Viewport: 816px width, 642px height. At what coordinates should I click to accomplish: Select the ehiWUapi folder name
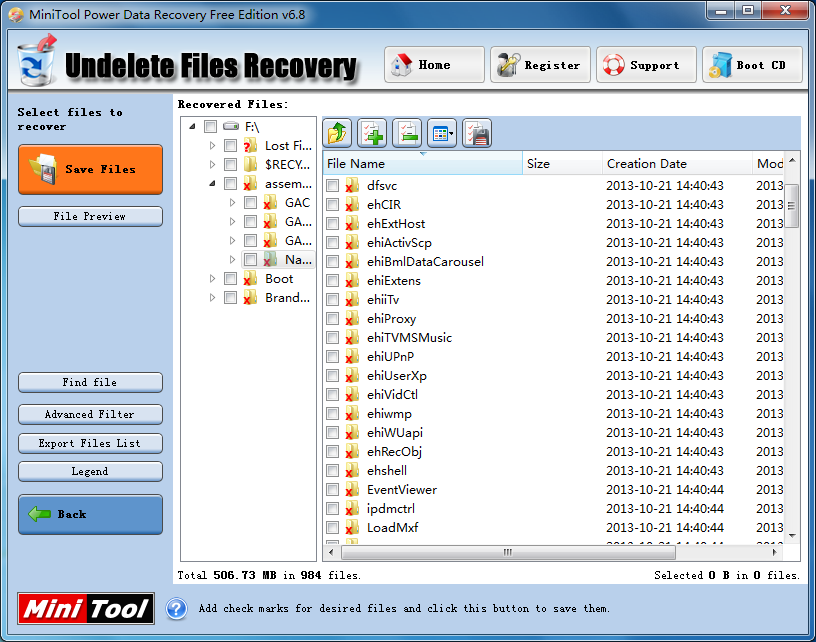(x=394, y=433)
